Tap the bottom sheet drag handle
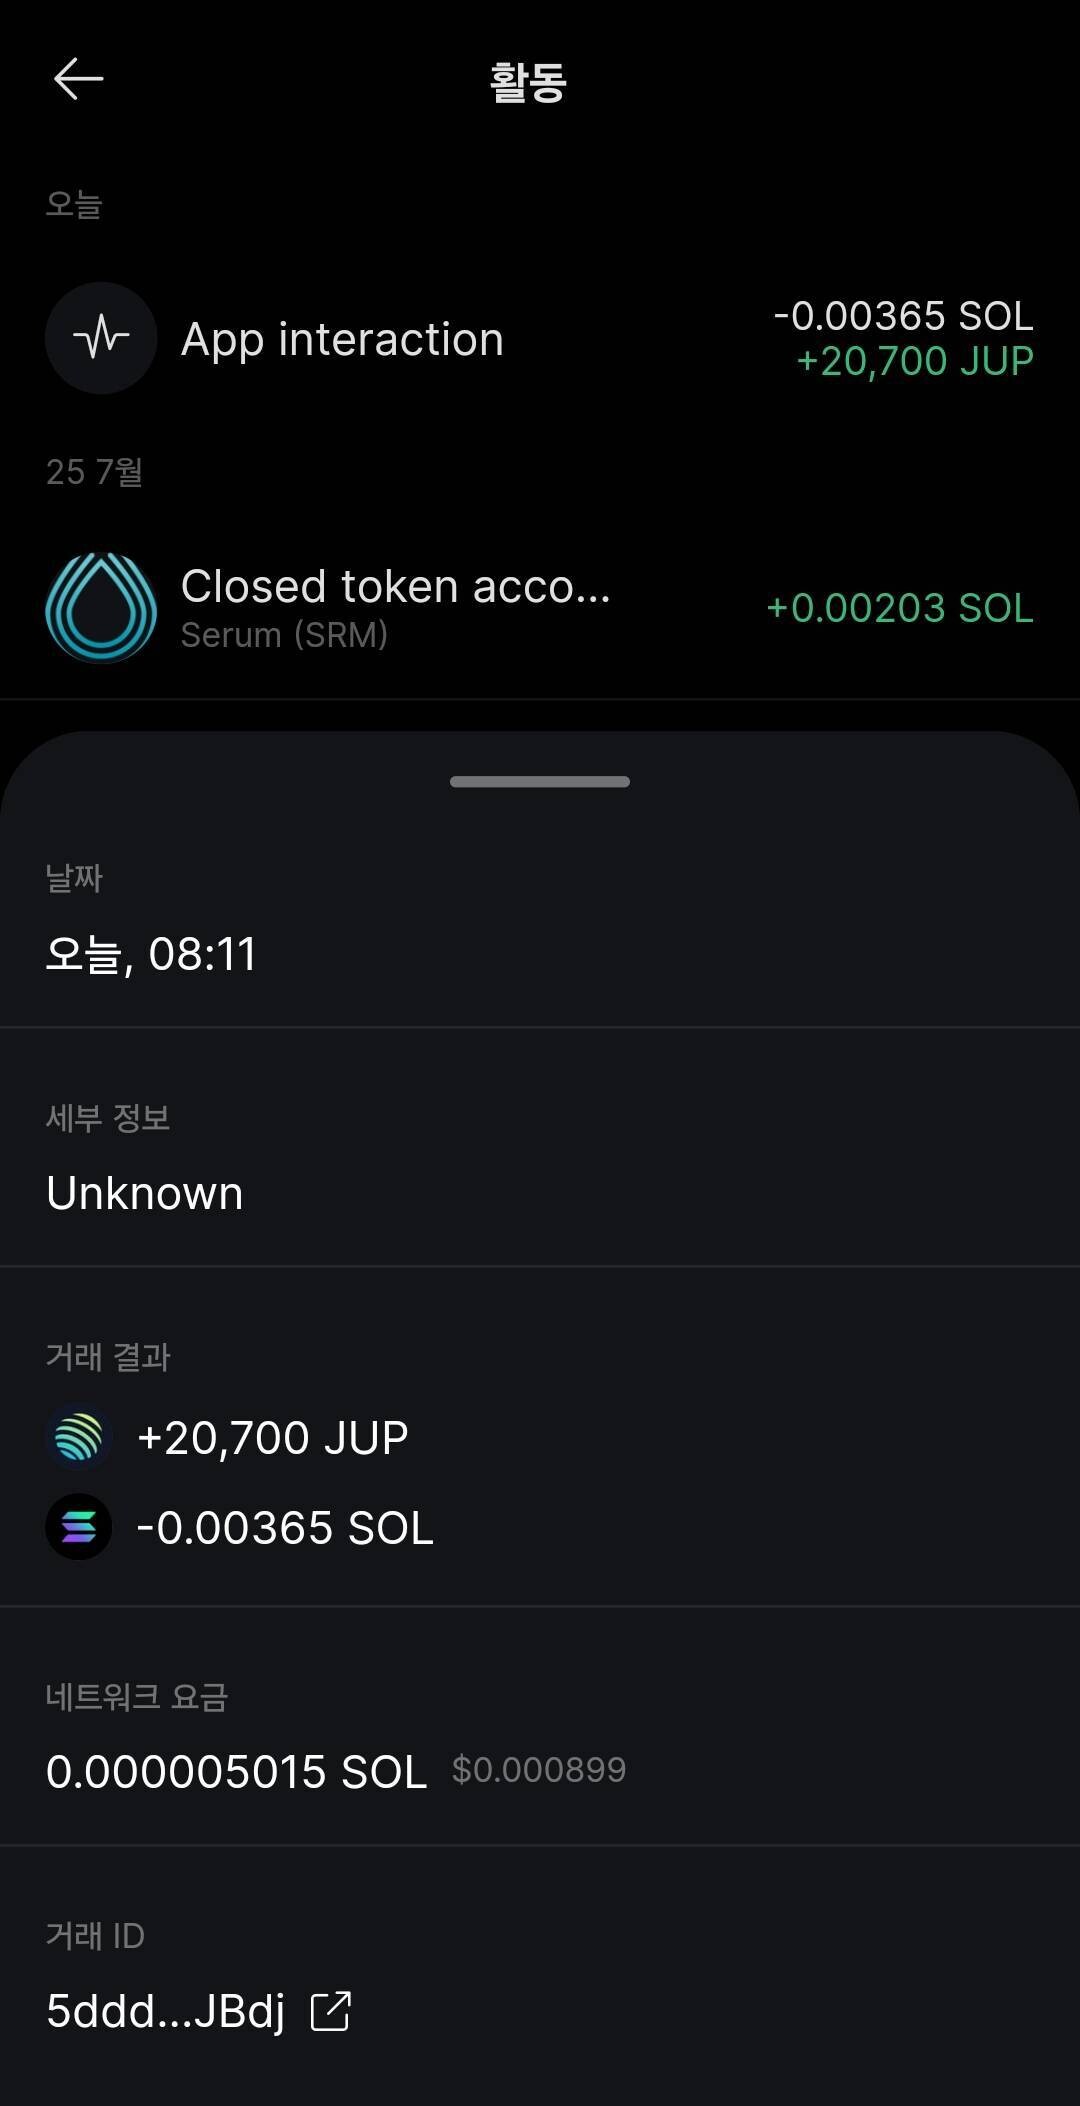The width and height of the screenshot is (1080, 2106). click(540, 782)
